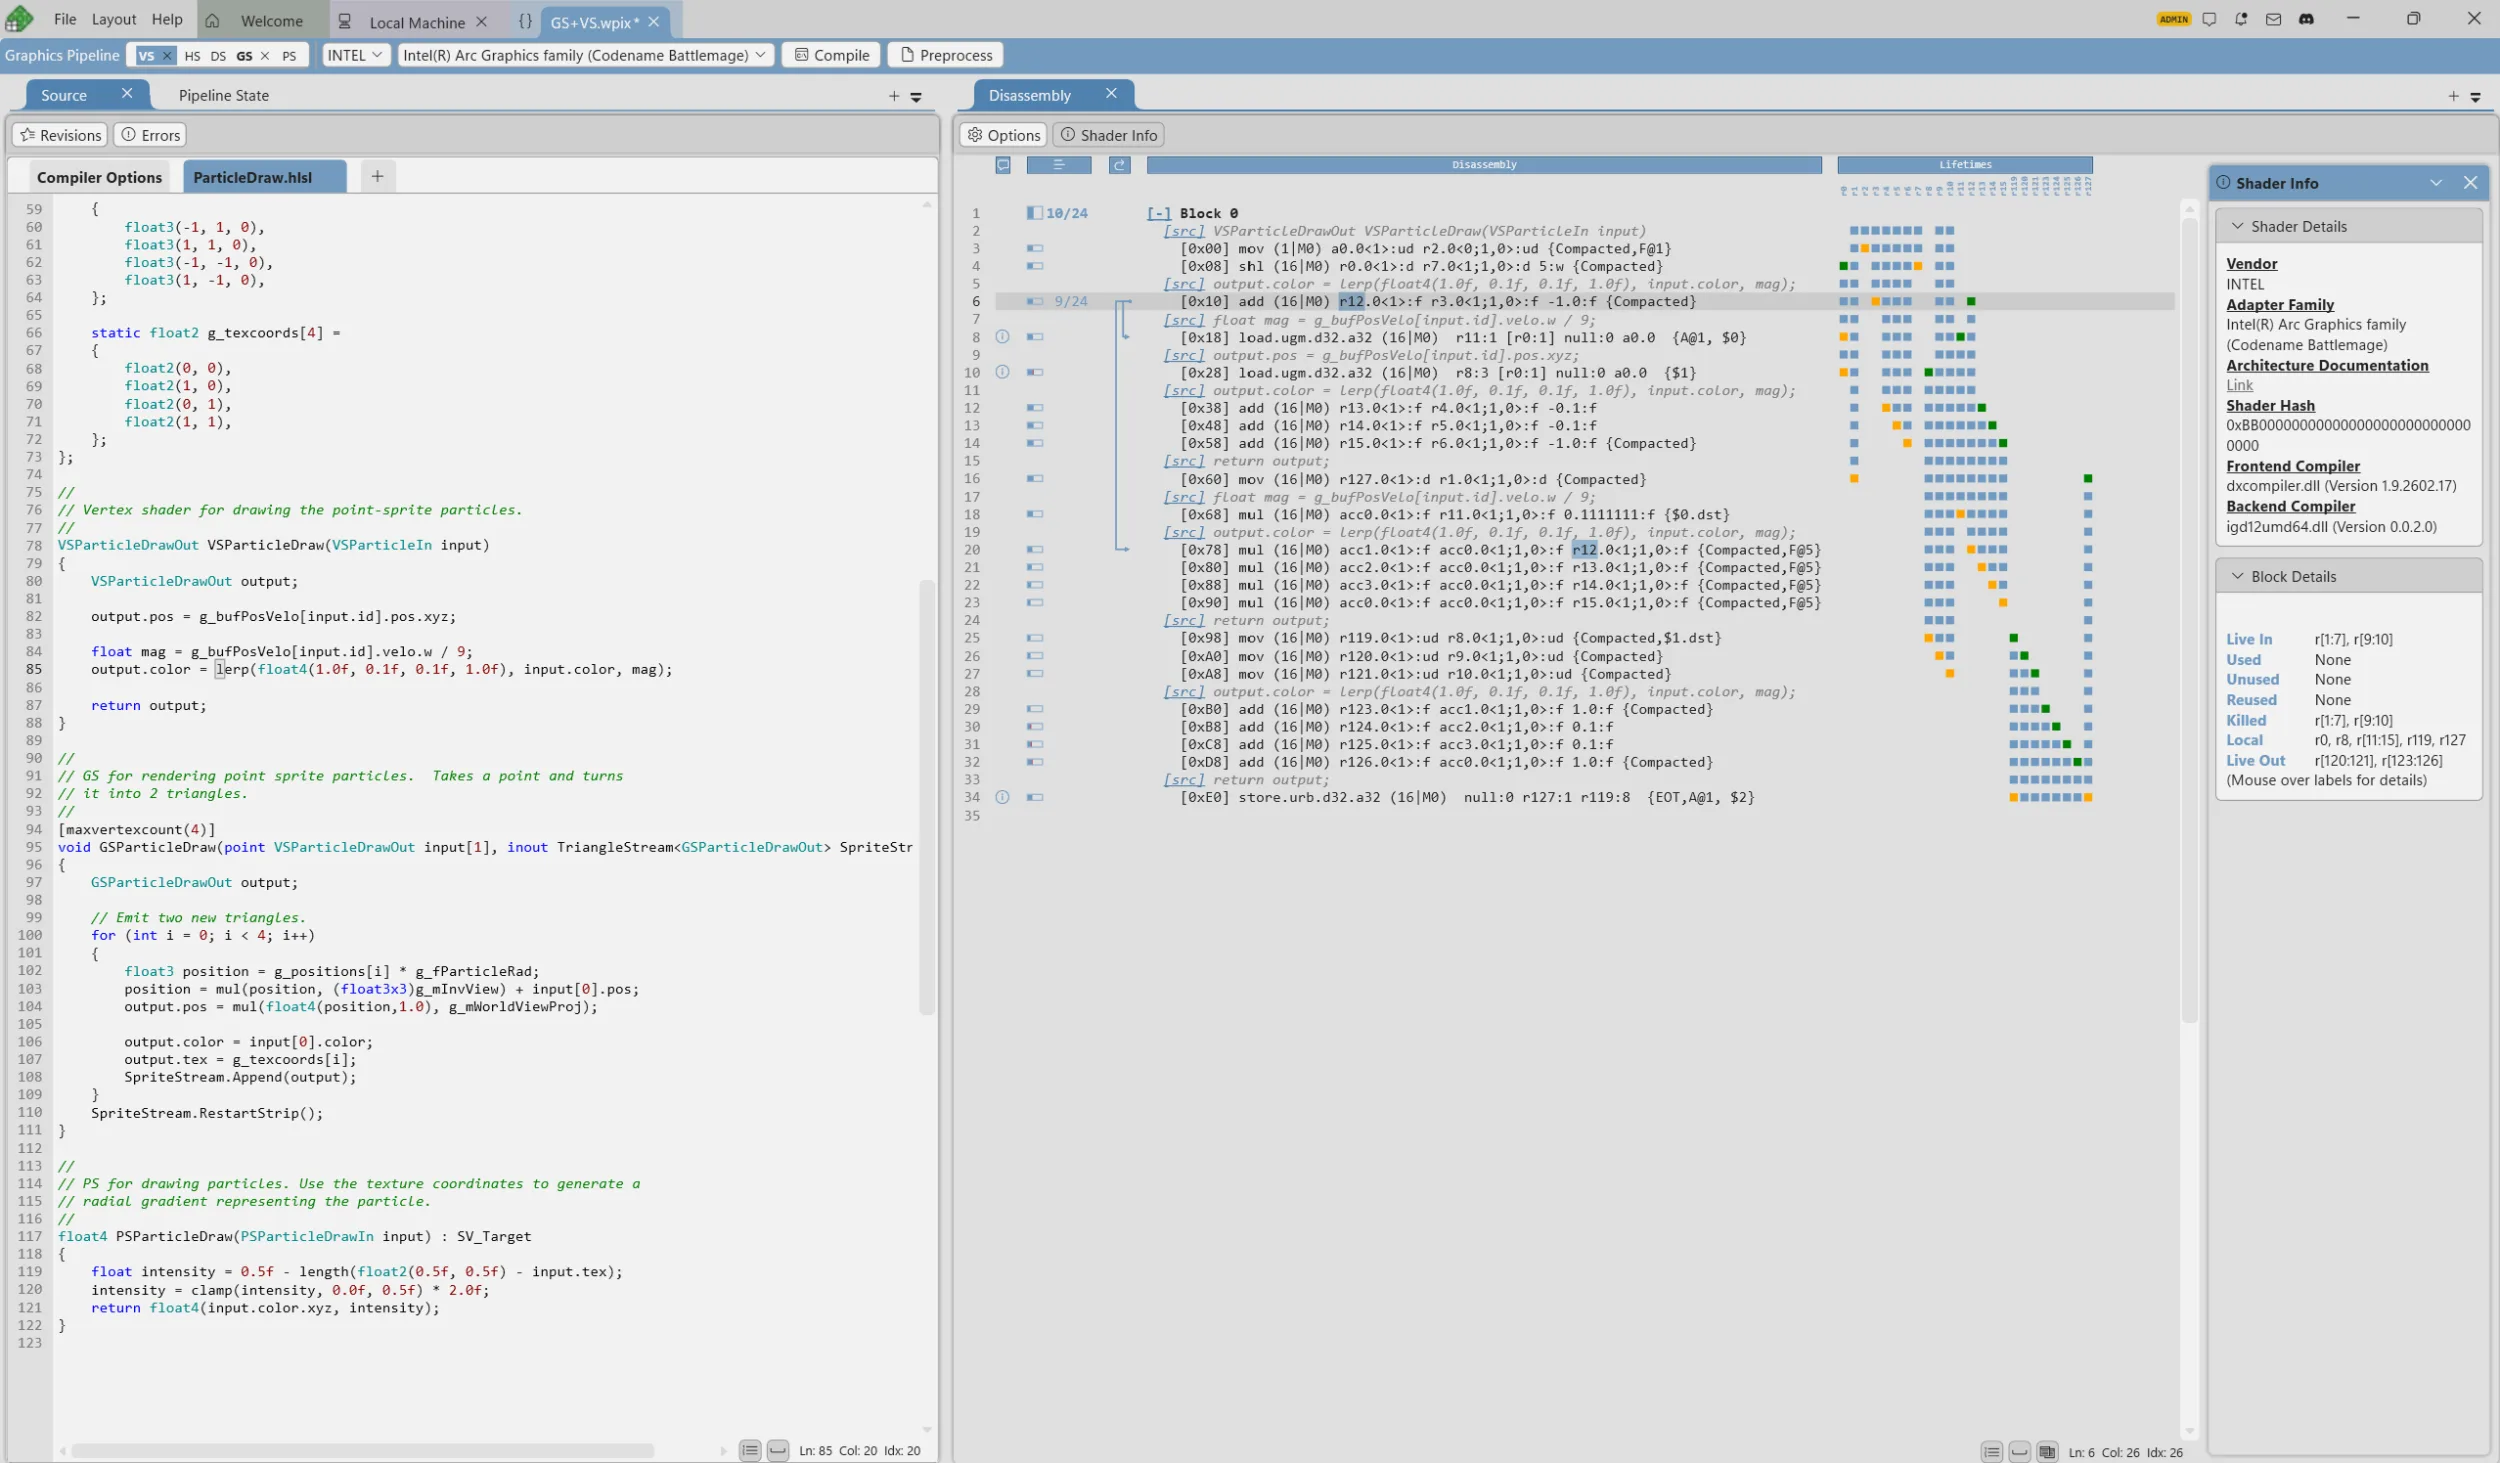Viewport: 2500px width, 1463px height.
Task: Remove the GS stage from pipeline
Action: pos(265,56)
